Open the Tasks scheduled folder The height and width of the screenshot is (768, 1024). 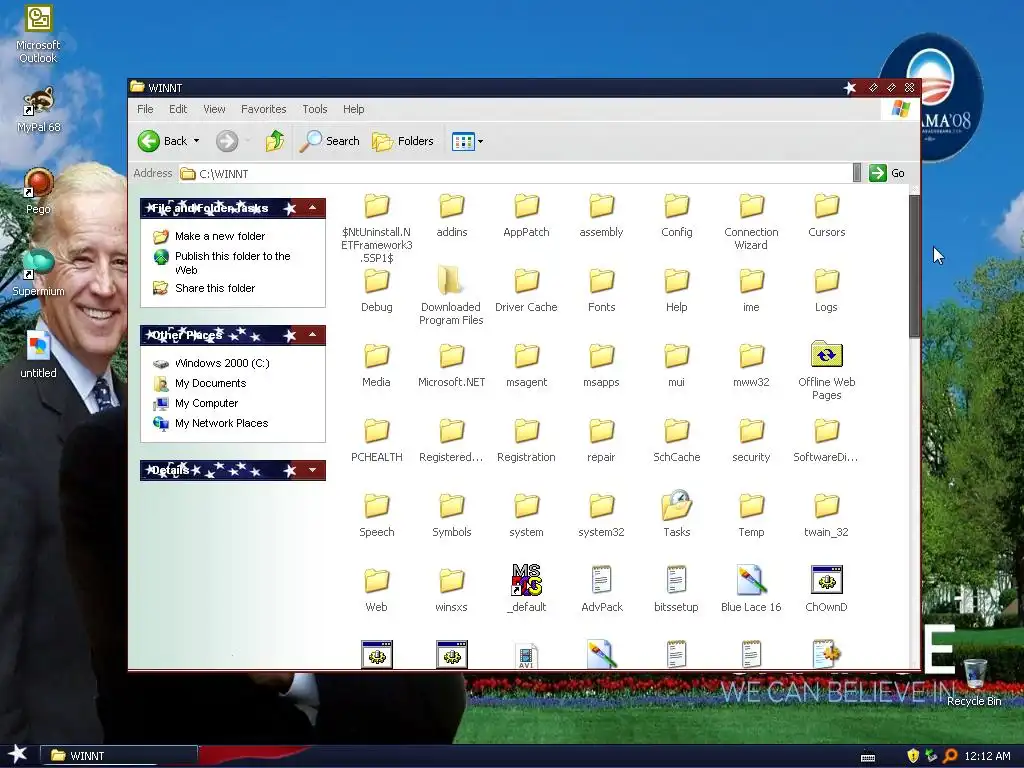(x=677, y=514)
